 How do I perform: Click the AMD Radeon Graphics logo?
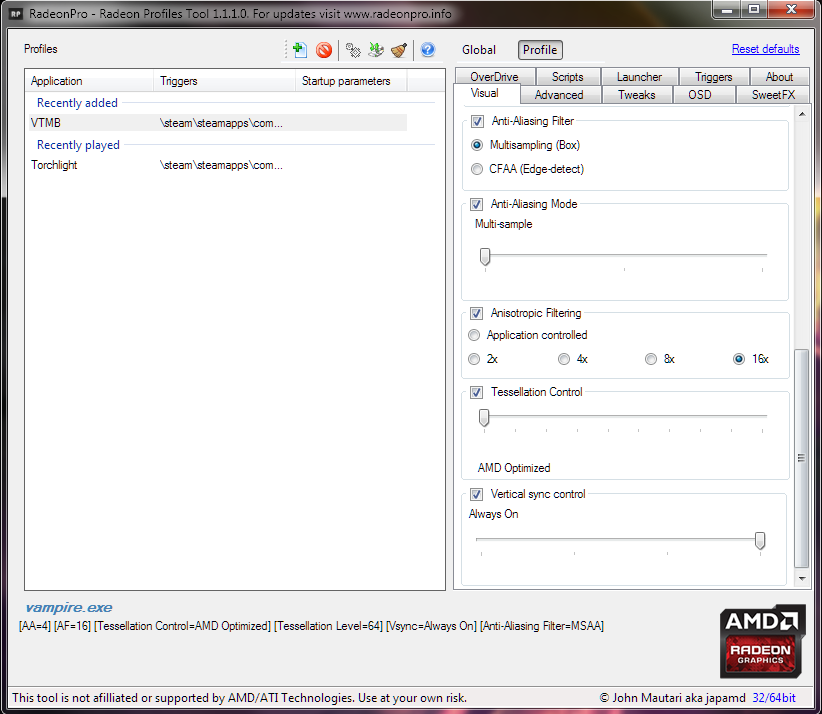(x=762, y=641)
